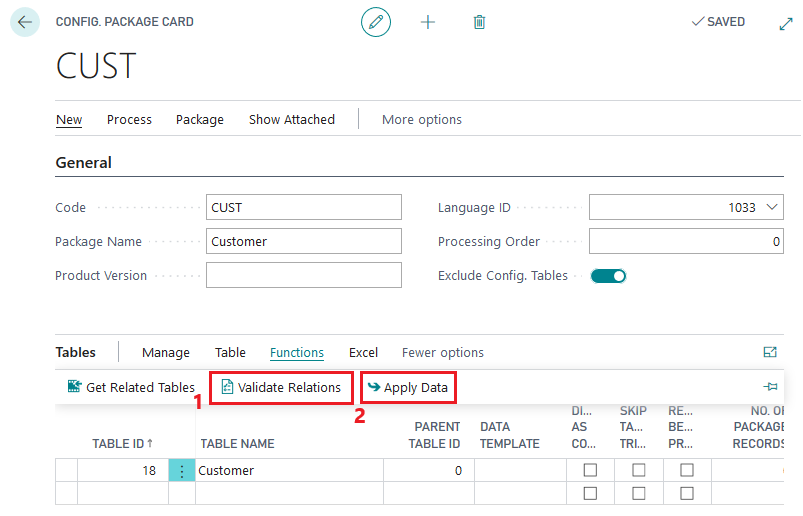
Task: Click Data Template cell in Customer row
Action: [520, 470]
